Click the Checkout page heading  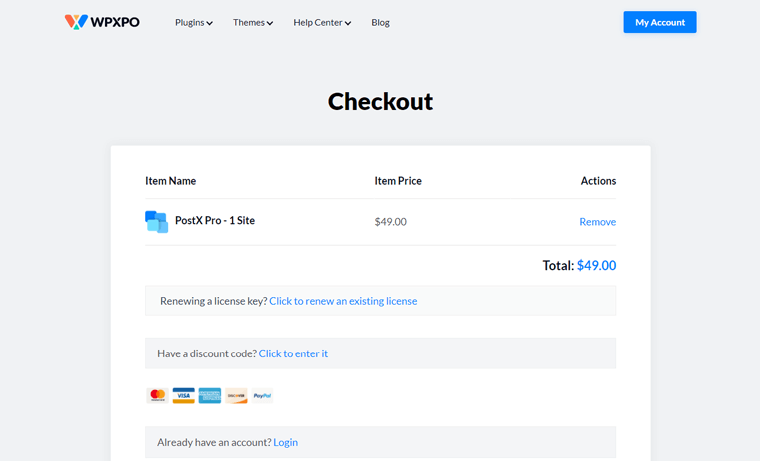tap(380, 101)
